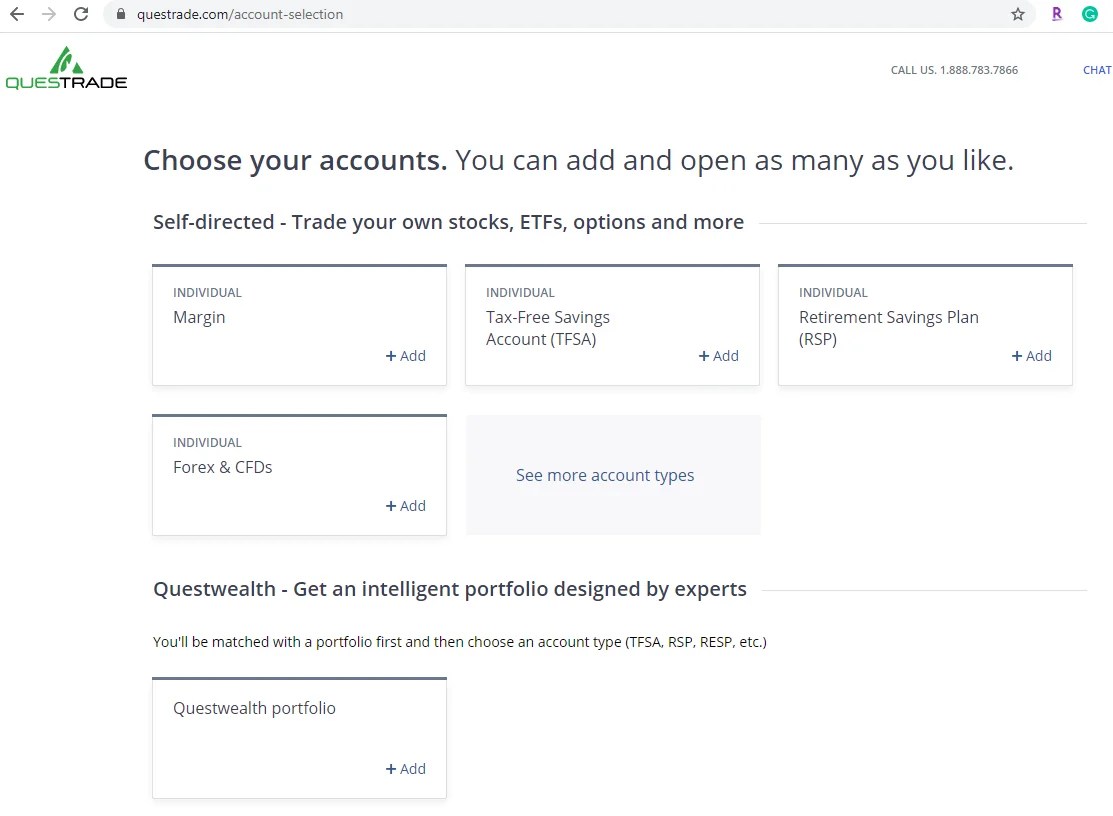Click the CALL US 1.888.783.7866 text

(x=954, y=70)
